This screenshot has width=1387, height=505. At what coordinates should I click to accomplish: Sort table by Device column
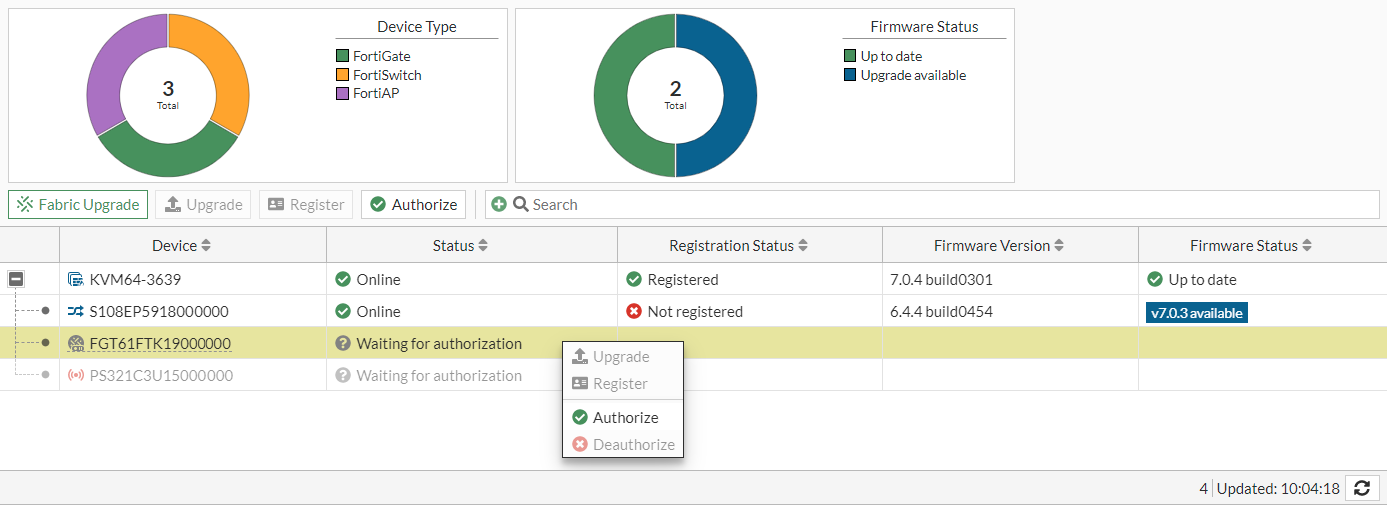(x=207, y=245)
